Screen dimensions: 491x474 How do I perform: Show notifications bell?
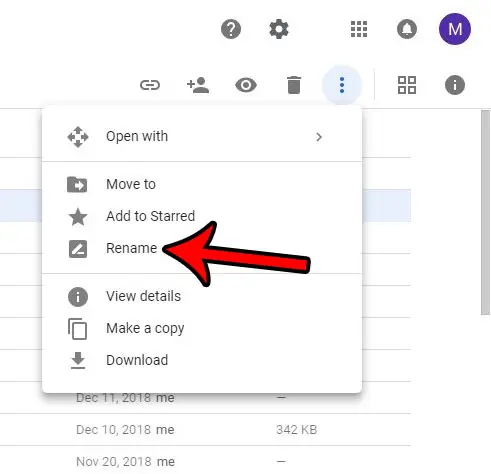point(407,29)
